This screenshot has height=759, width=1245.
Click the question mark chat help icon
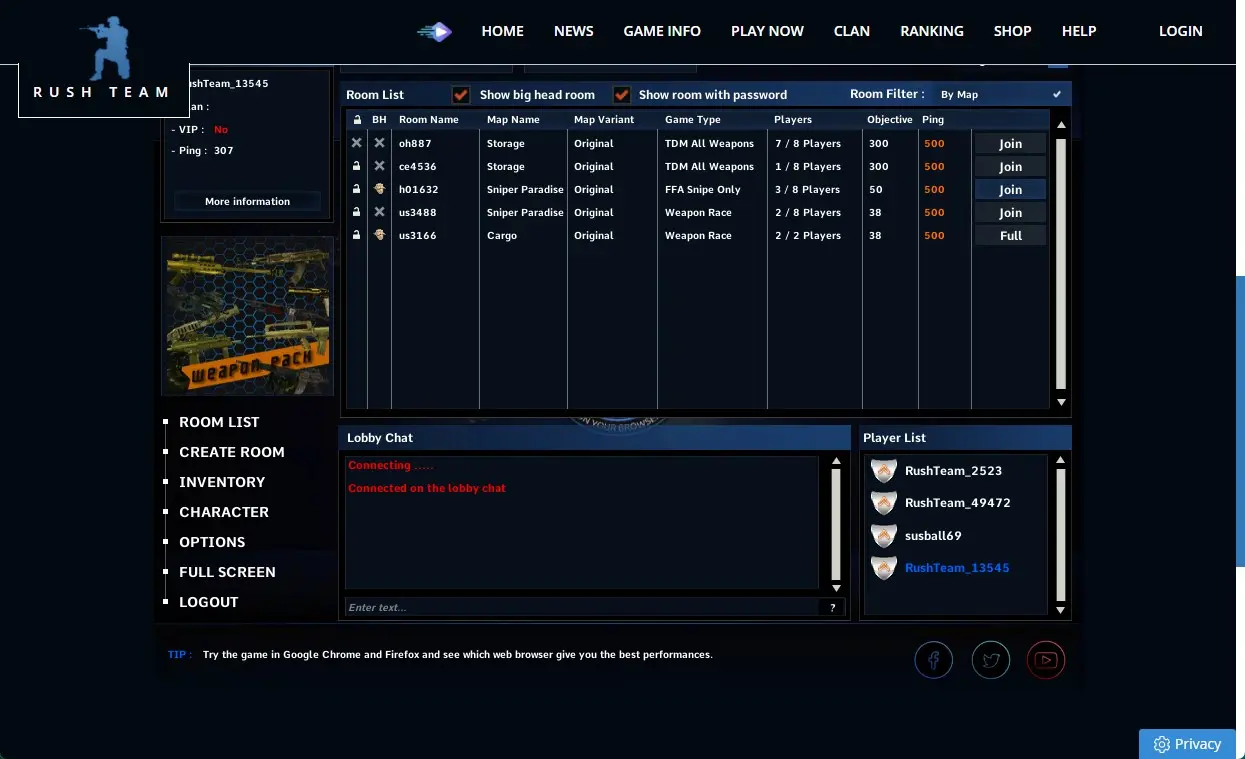(x=832, y=607)
